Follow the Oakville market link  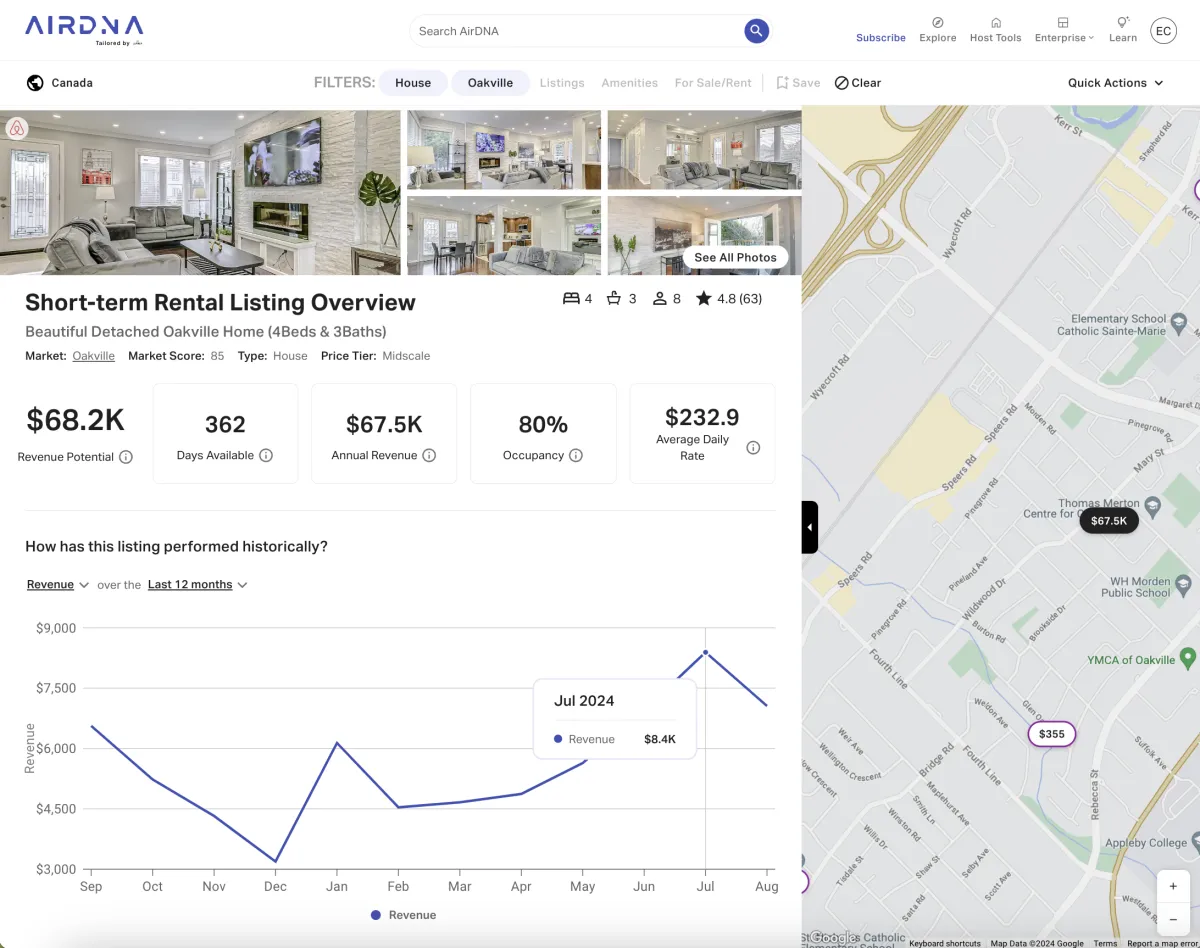(x=93, y=356)
